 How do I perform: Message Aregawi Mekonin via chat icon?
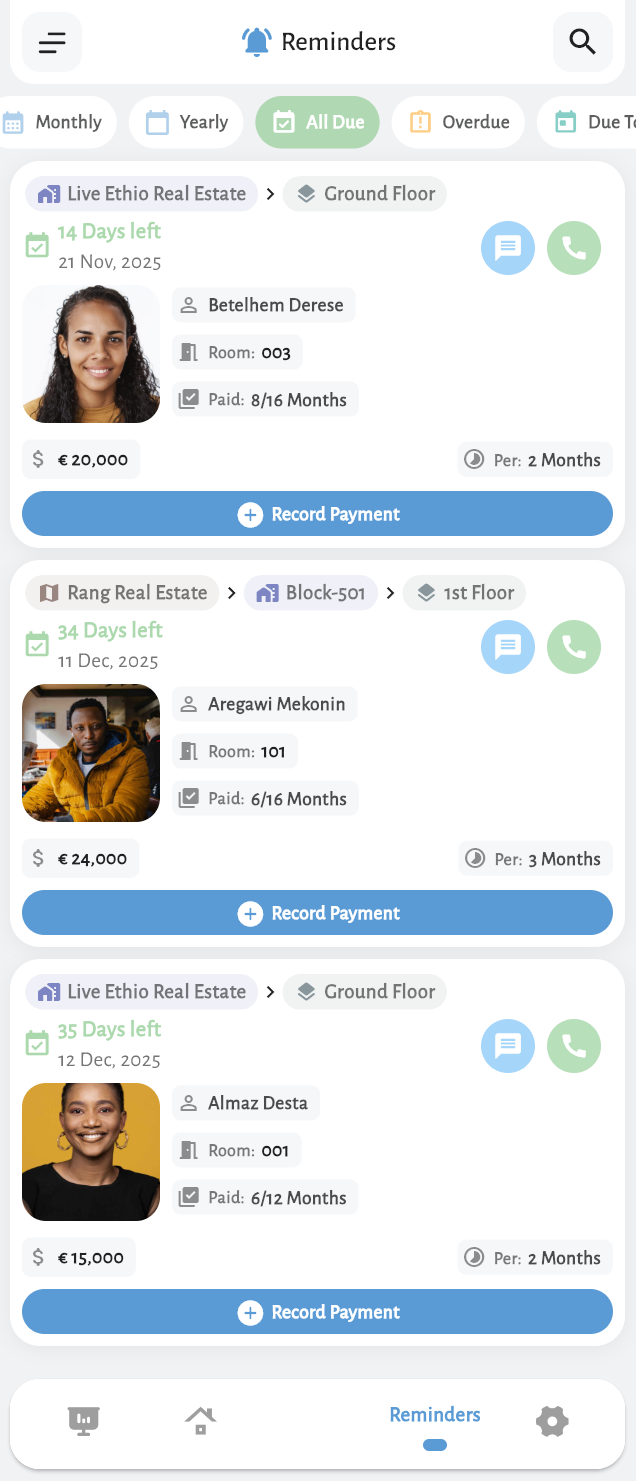[508, 646]
